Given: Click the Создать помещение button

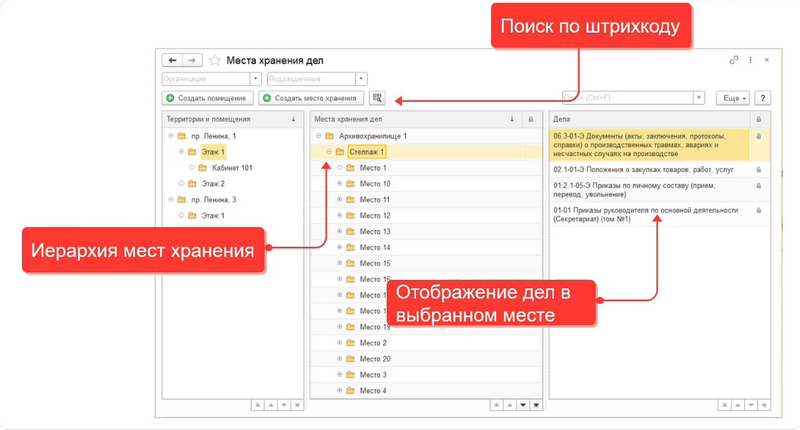Looking at the screenshot, I should pyautogui.click(x=208, y=98).
